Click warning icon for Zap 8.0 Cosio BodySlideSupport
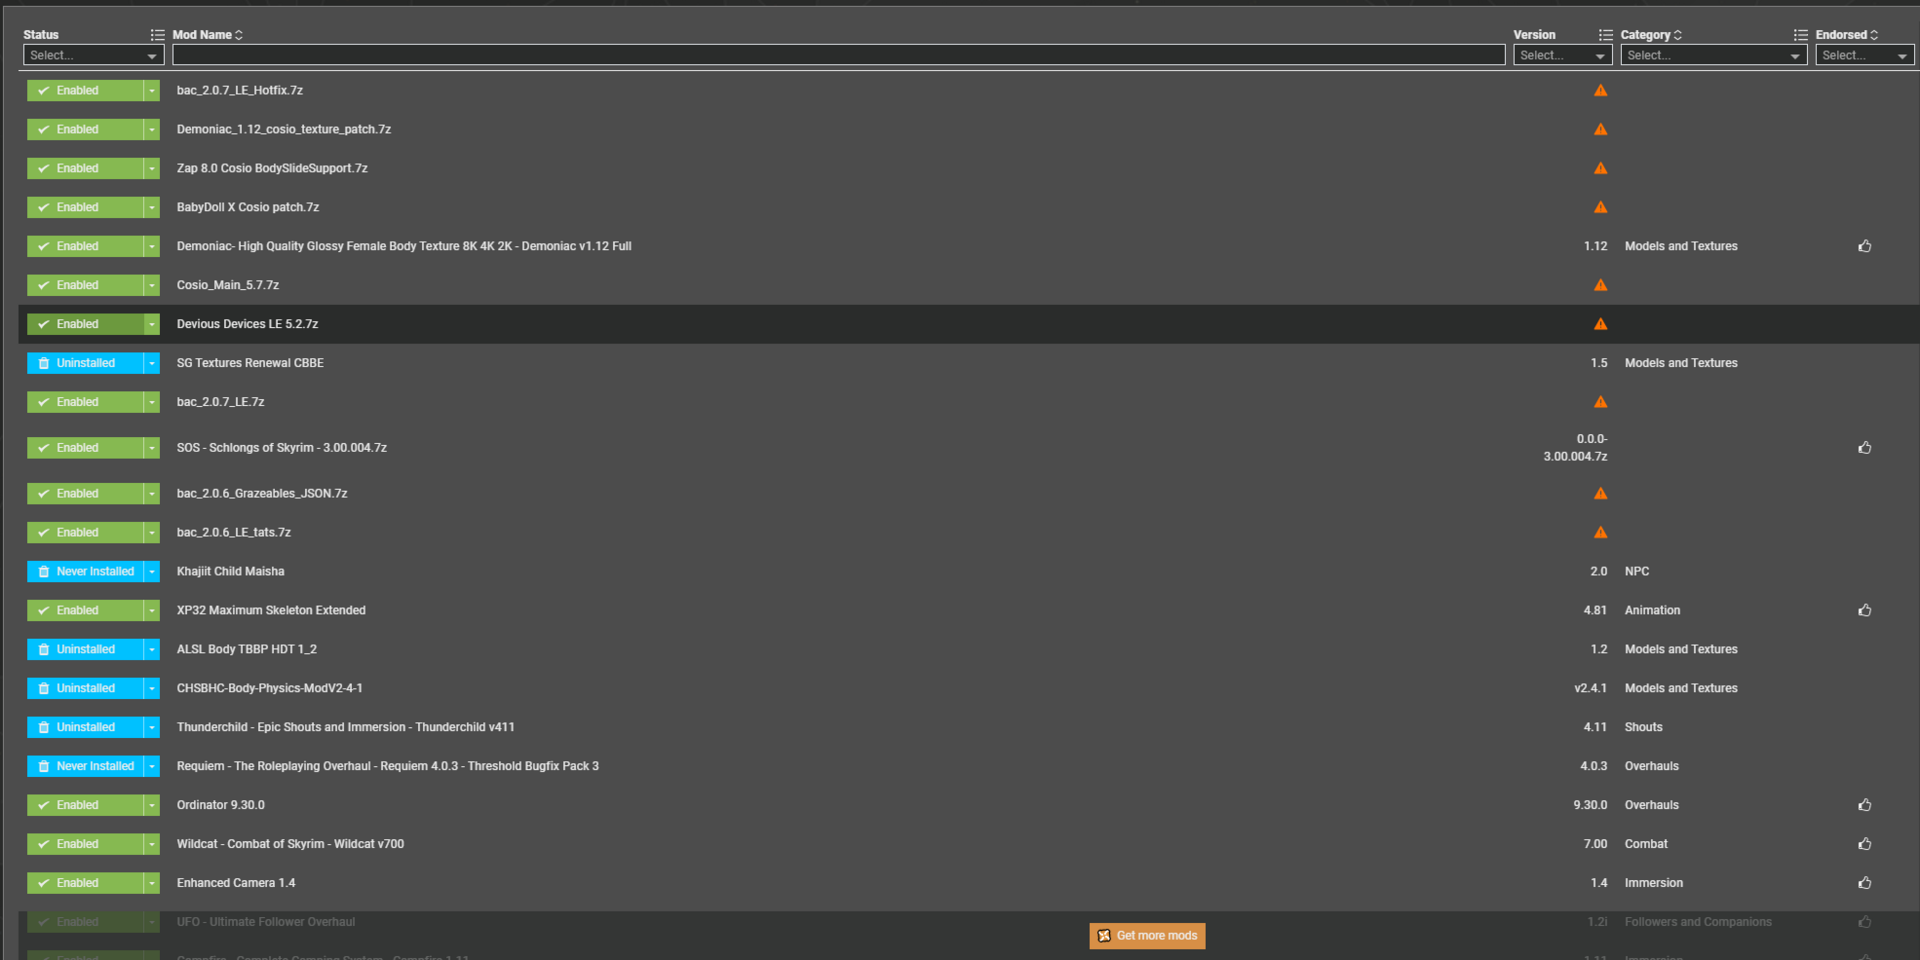The height and width of the screenshot is (960, 1920). [1600, 168]
